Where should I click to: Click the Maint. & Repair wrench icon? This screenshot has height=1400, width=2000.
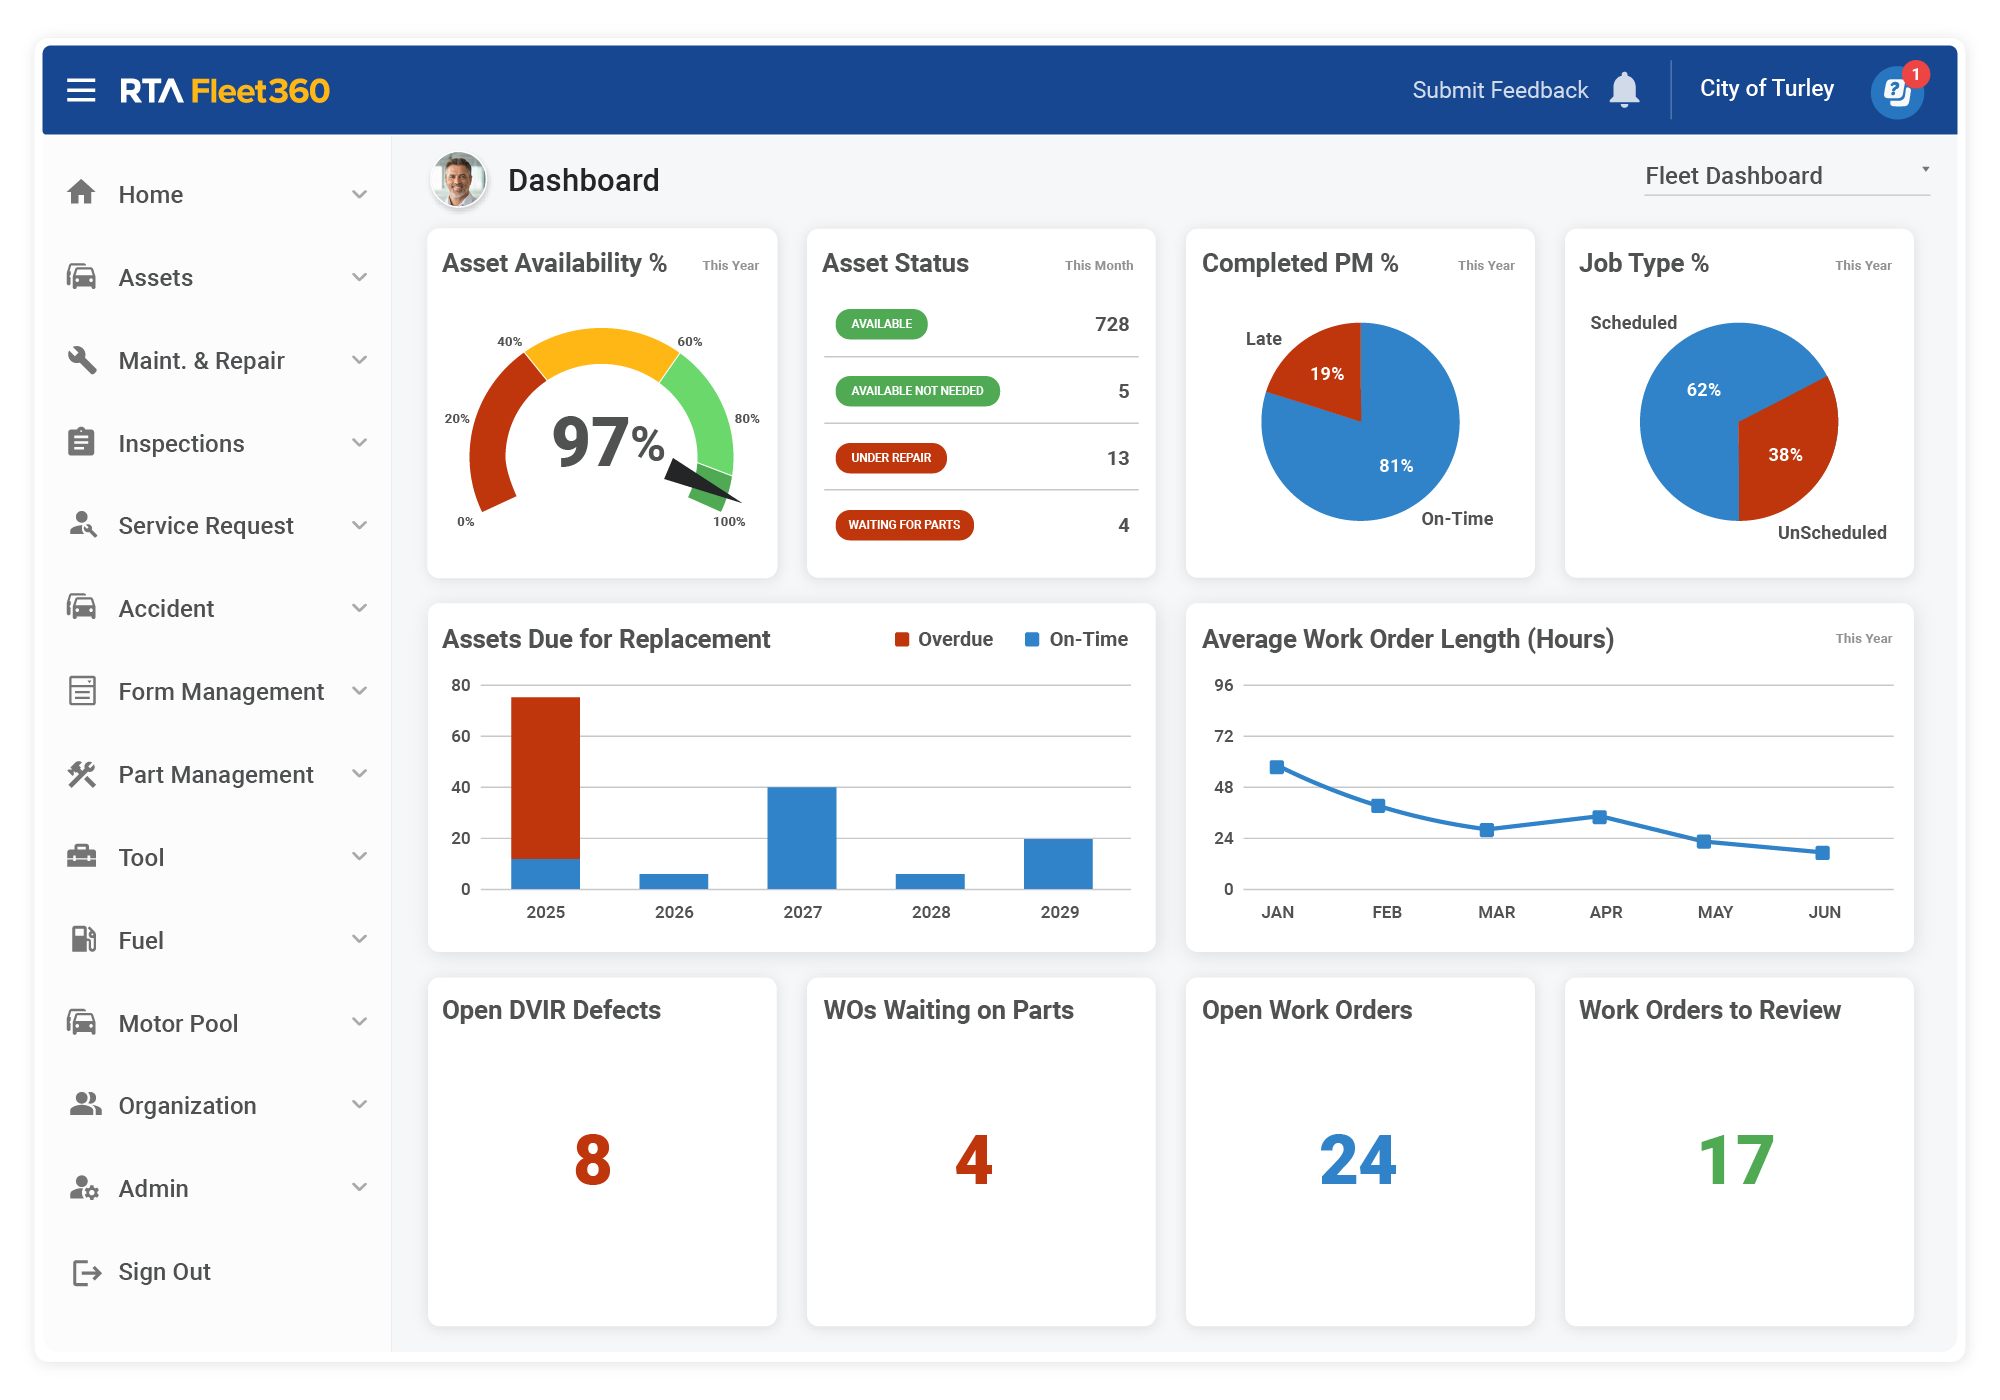[83, 360]
